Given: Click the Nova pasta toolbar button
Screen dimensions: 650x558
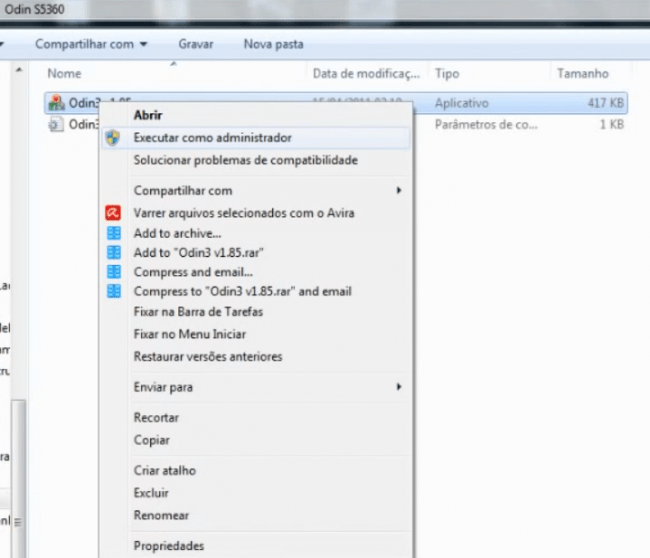Looking at the screenshot, I should coord(273,44).
